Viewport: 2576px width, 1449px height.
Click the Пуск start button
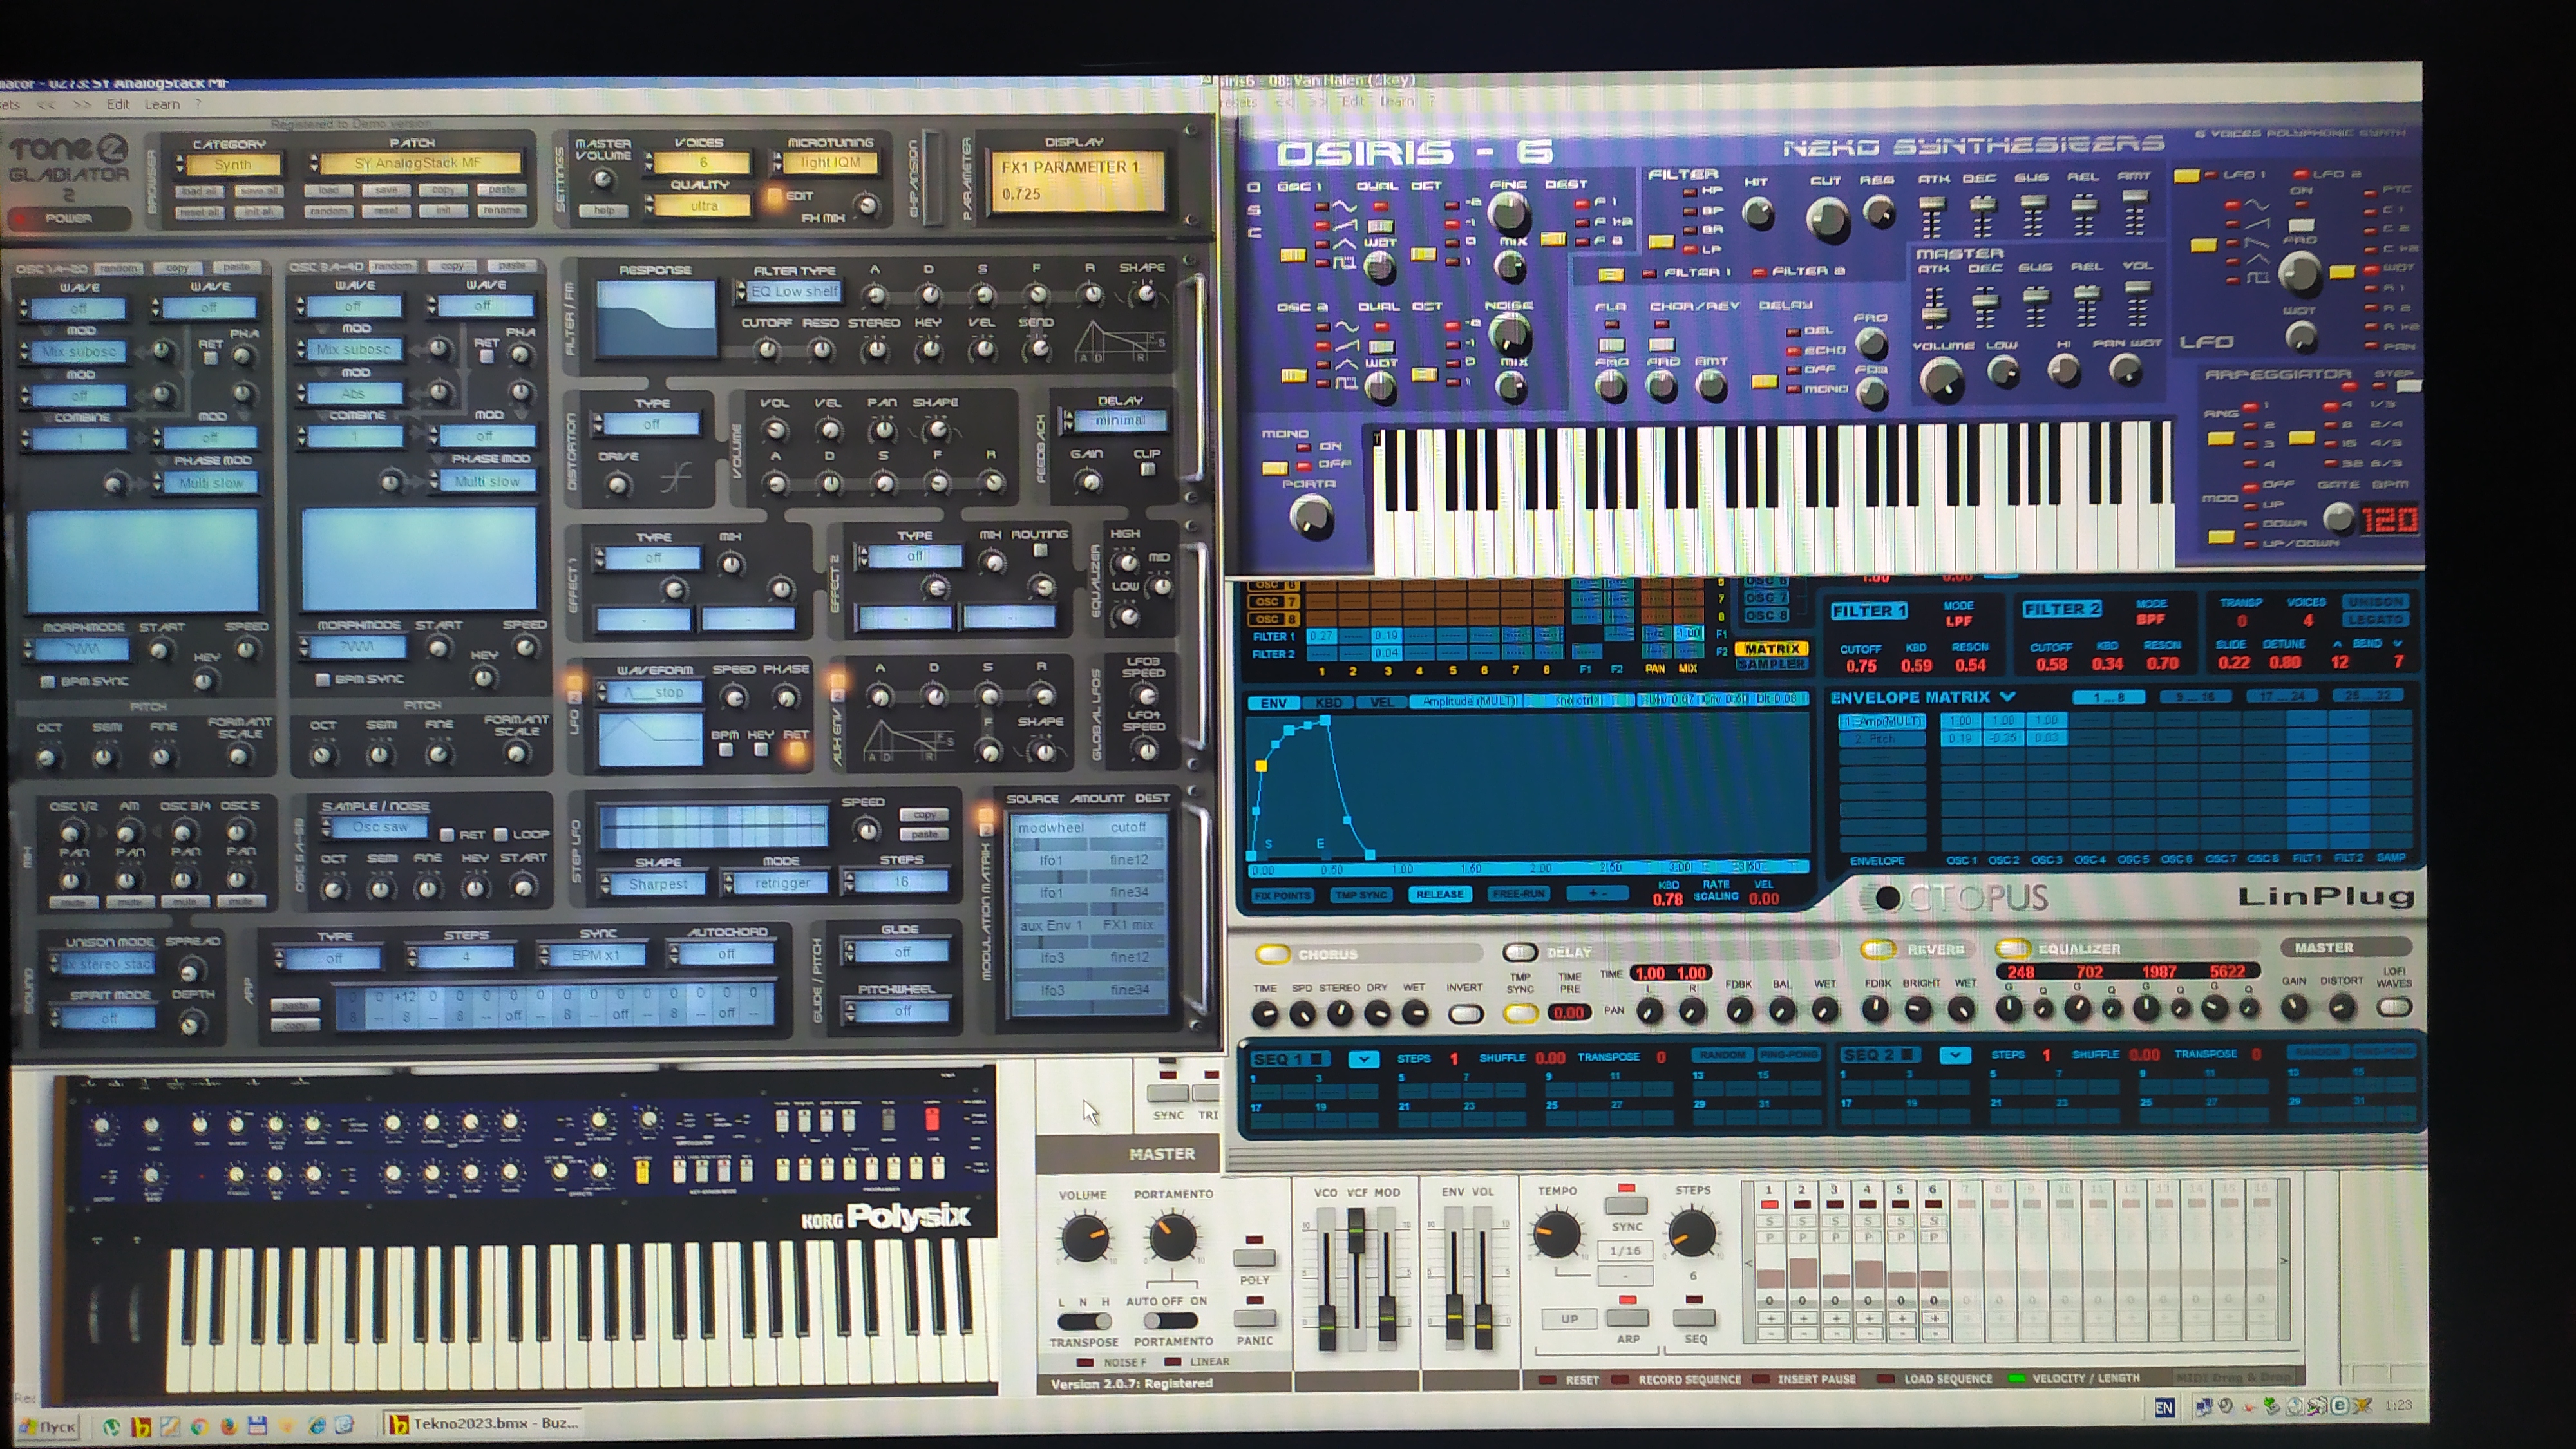(46, 1426)
